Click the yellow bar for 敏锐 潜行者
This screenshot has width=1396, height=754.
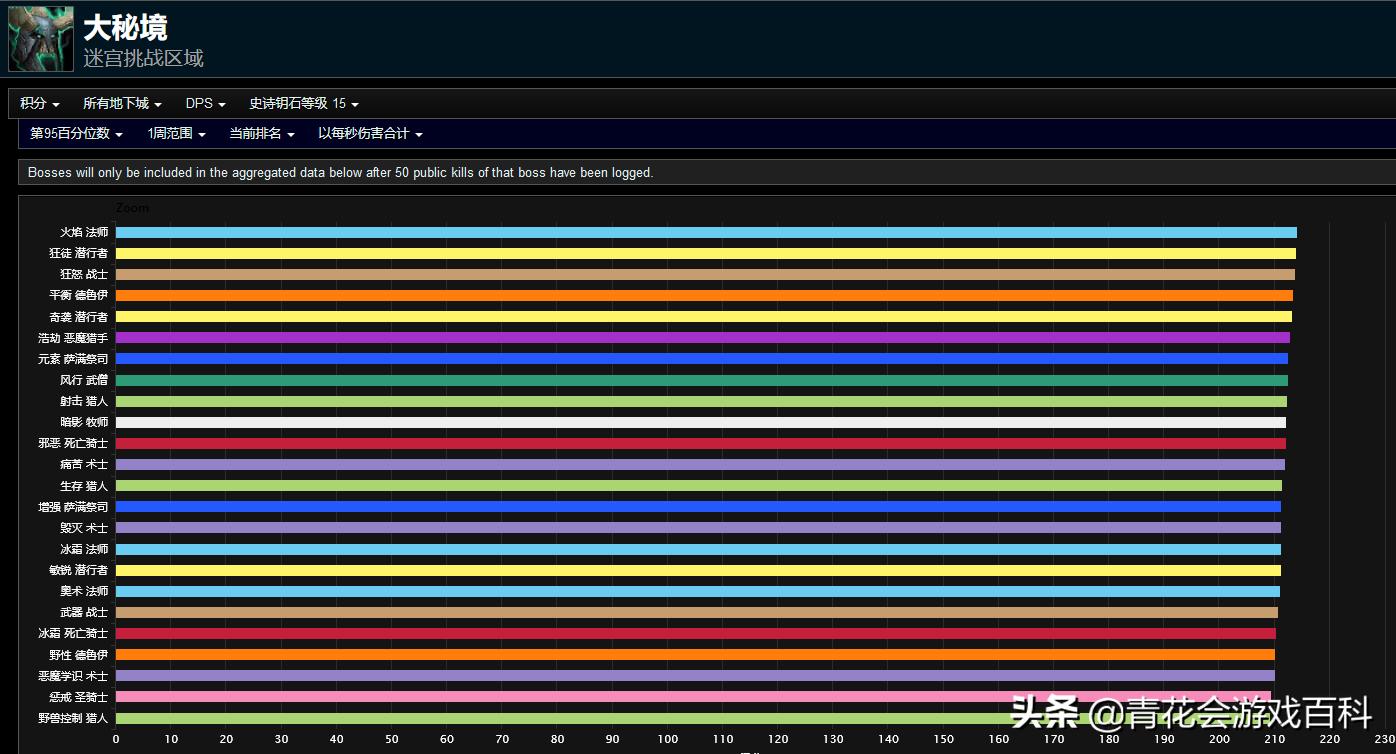coord(698,570)
